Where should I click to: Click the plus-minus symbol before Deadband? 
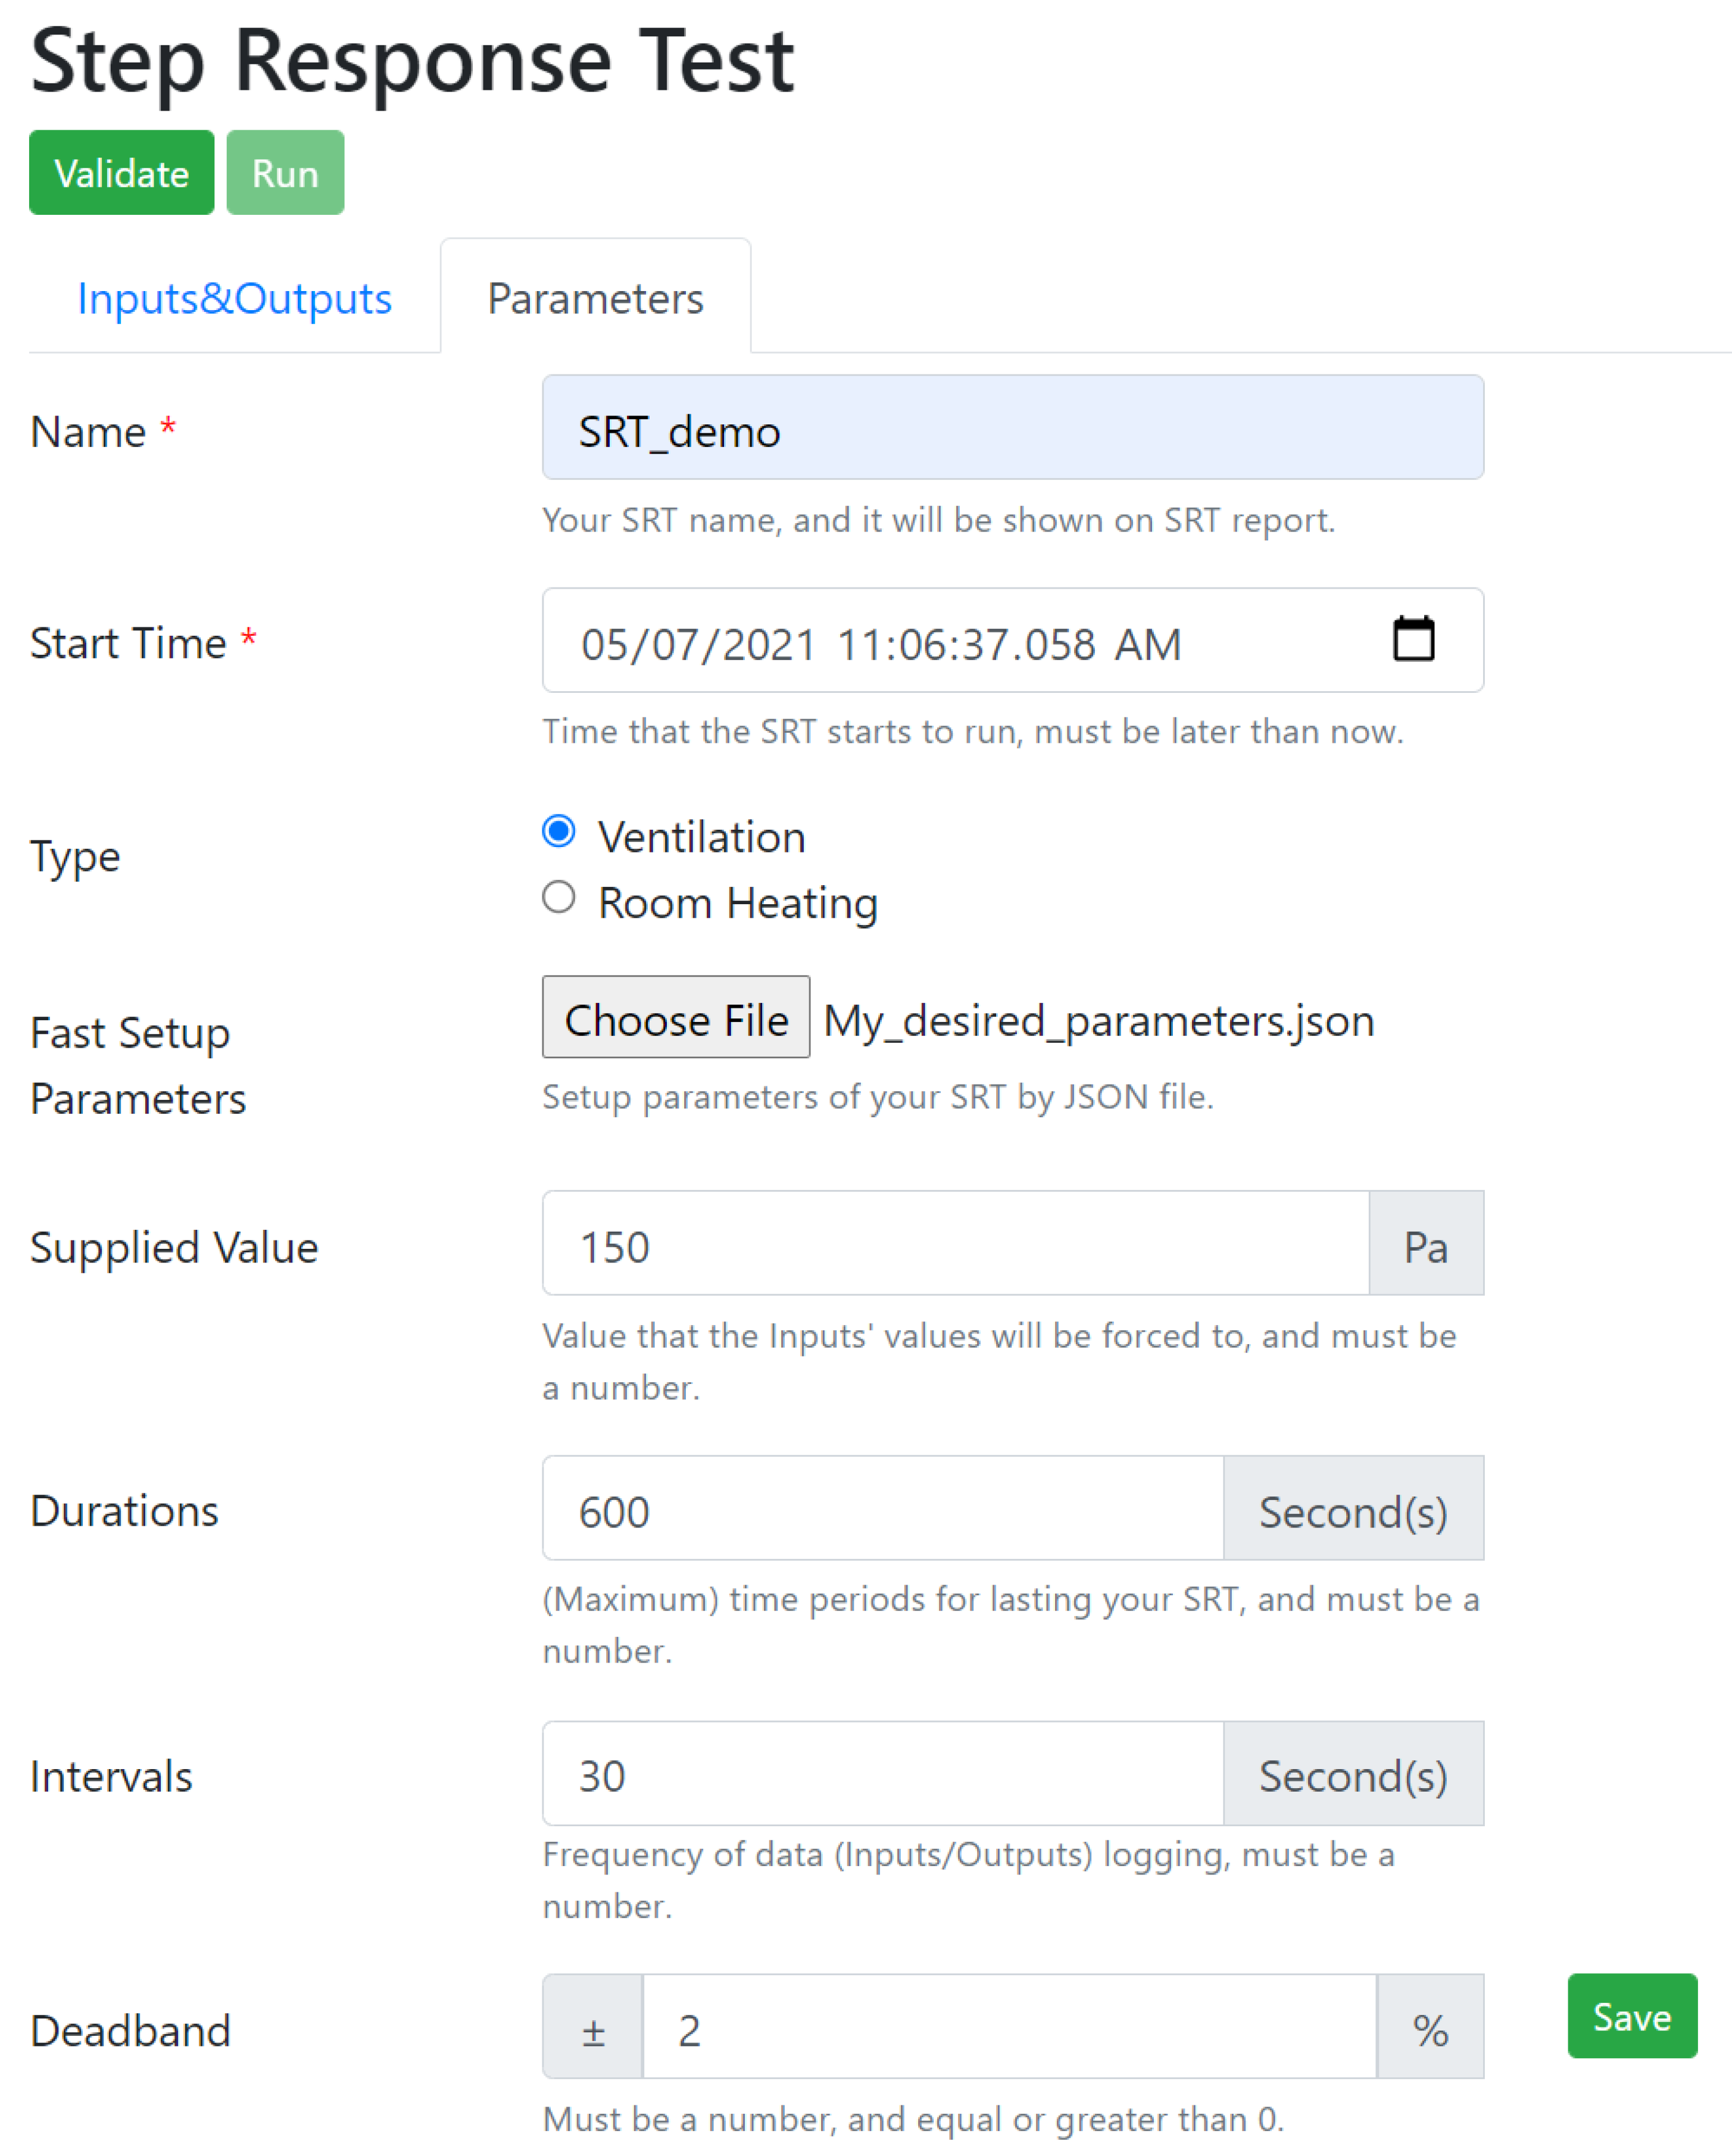tap(593, 2027)
